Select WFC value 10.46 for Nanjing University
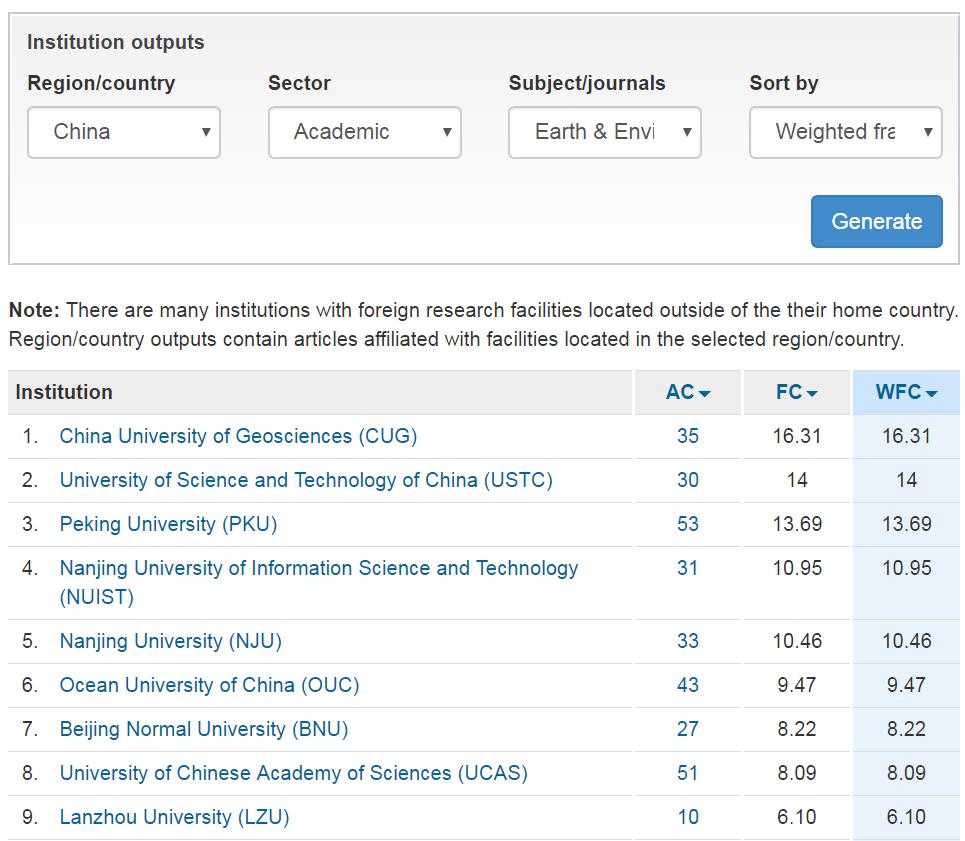 pyautogui.click(x=907, y=641)
